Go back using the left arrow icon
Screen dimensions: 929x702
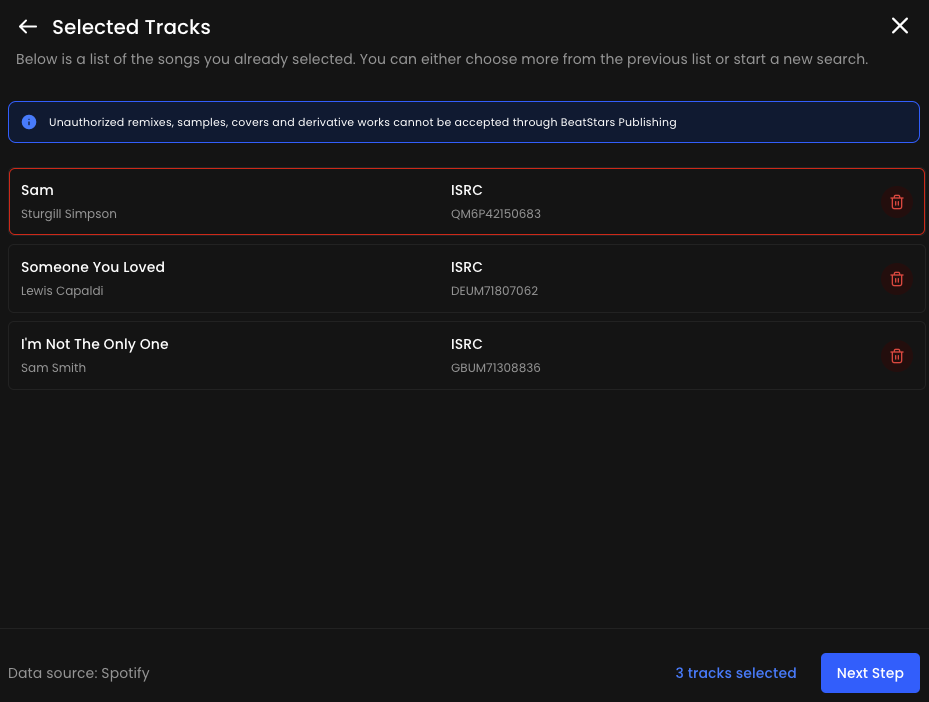tap(28, 27)
